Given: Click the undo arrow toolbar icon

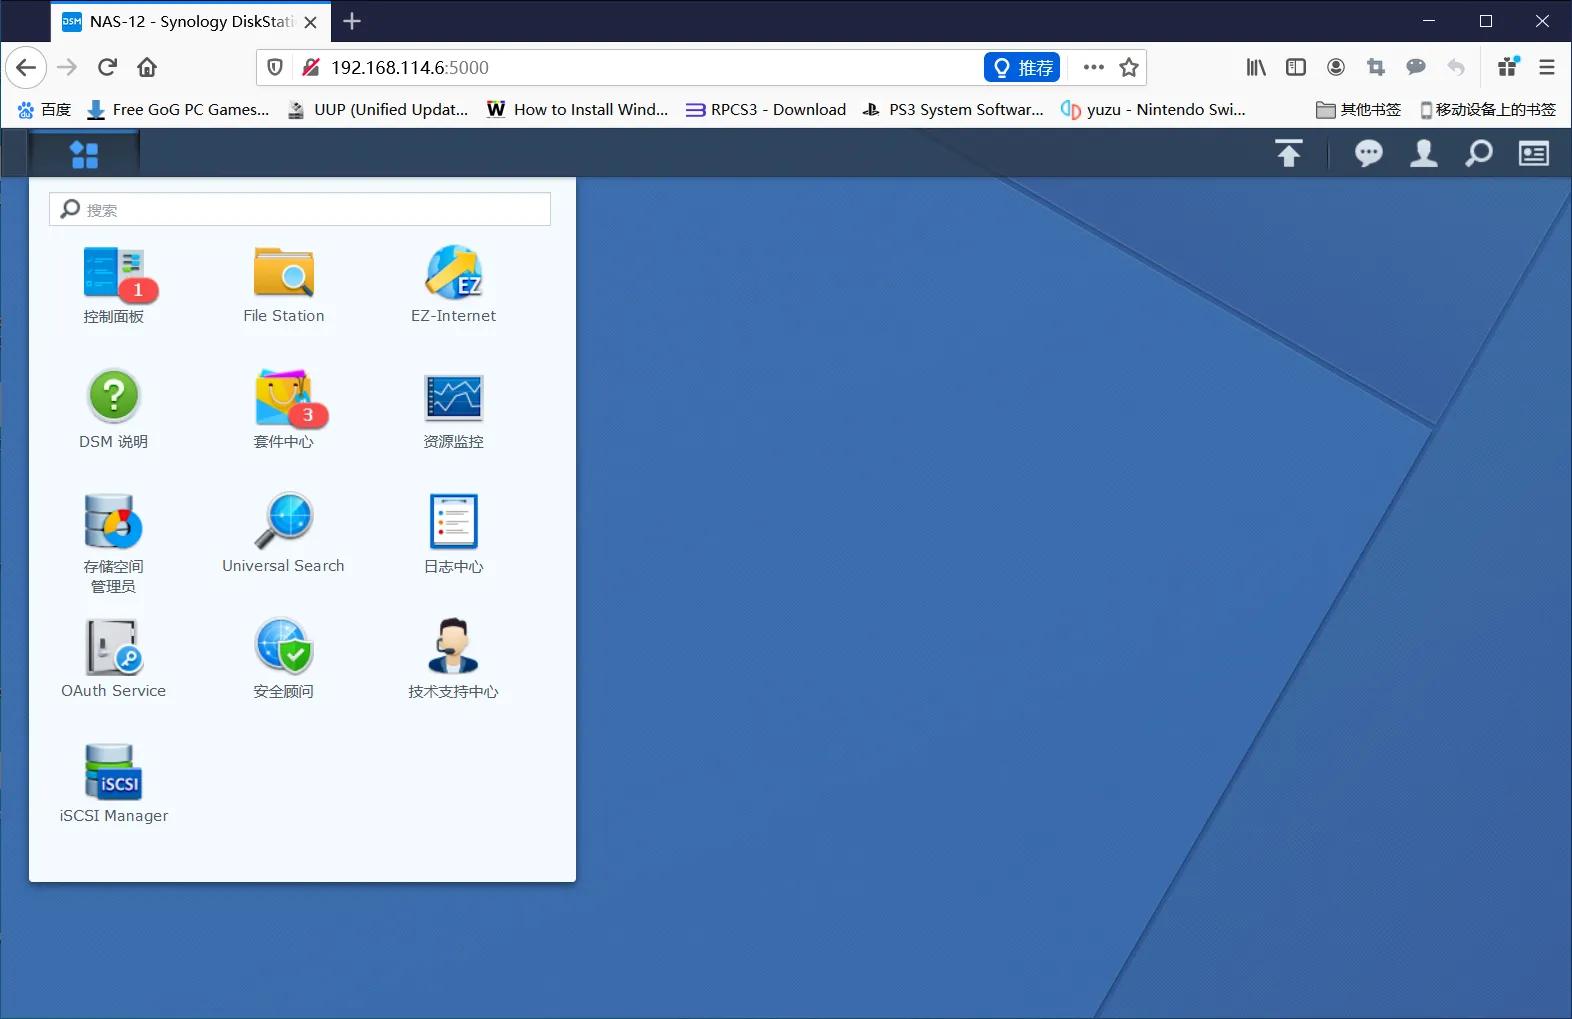Looking at the screenshot, I should click(x=1456, y=67).
